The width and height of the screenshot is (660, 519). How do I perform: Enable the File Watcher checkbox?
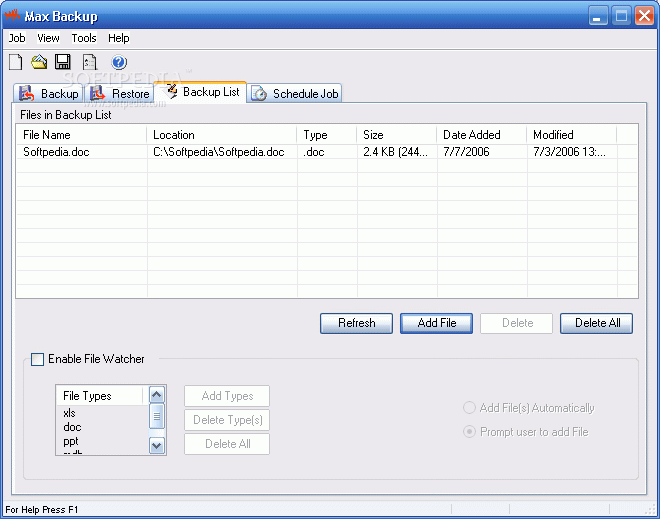coord(37,359)
